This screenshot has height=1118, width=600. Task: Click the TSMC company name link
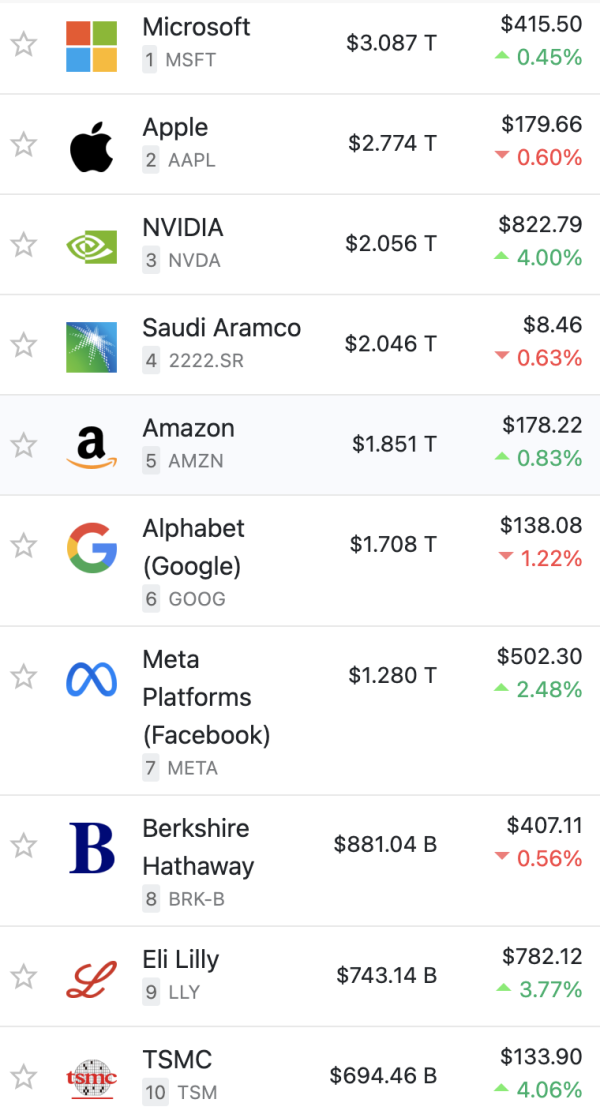177,1060
